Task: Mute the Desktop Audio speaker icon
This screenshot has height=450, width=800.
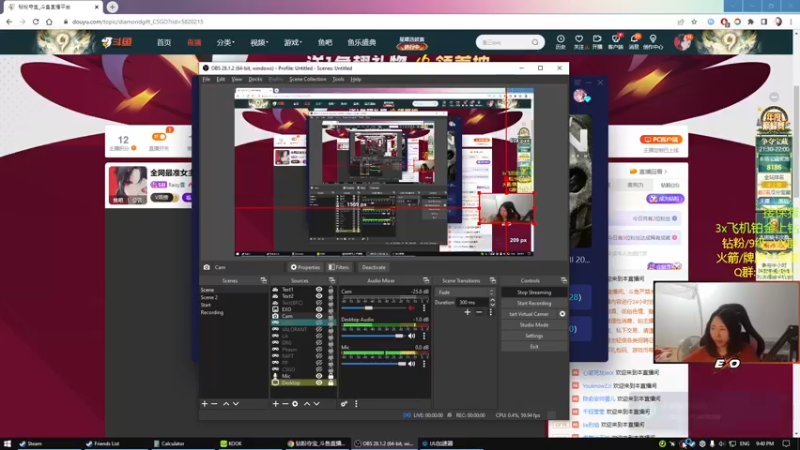Action: pyautogui.click(x=412, y=336)
